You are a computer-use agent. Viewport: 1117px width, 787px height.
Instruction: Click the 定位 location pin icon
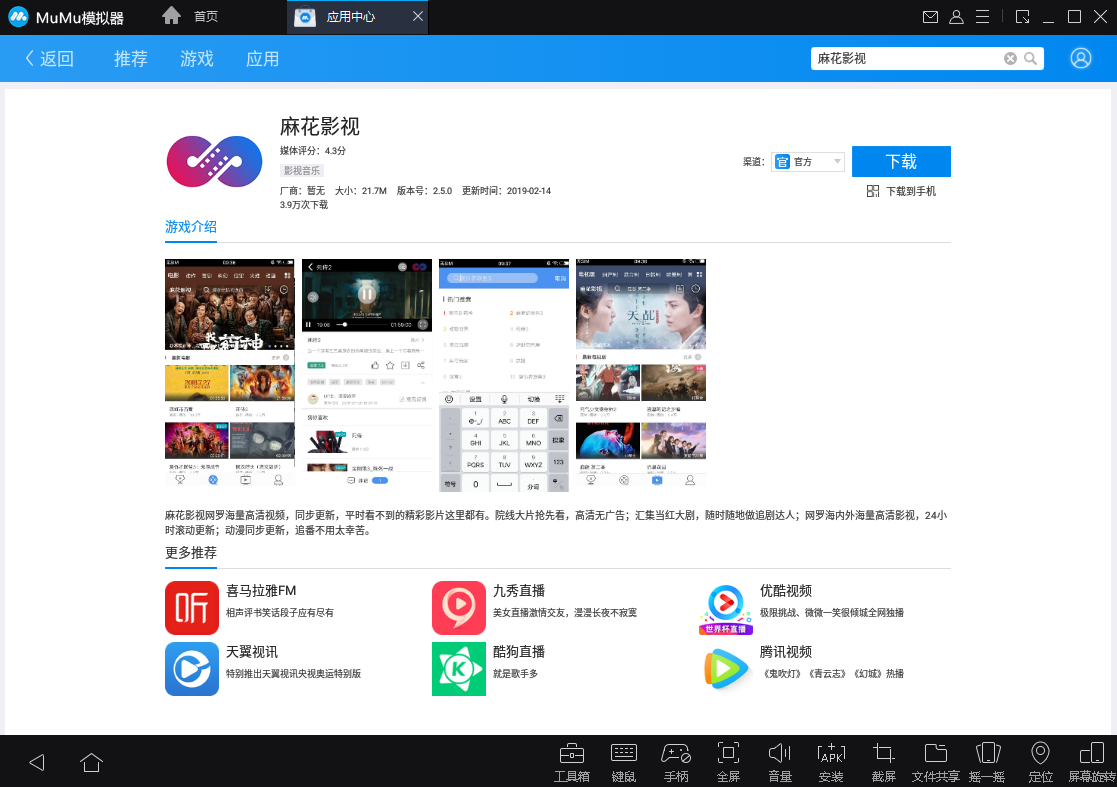click(x=1040, y=754)
